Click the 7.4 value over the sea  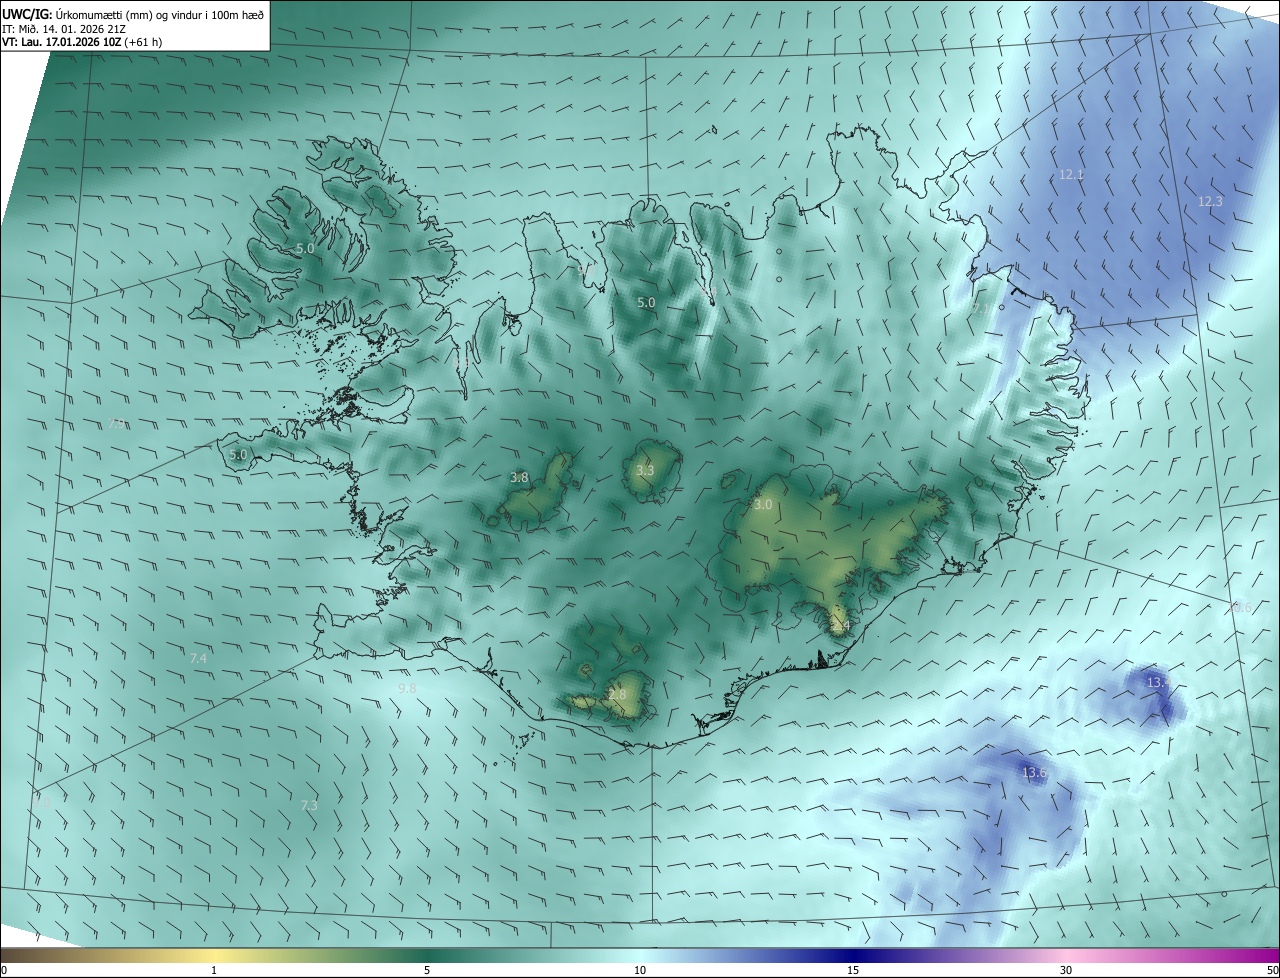198,658
